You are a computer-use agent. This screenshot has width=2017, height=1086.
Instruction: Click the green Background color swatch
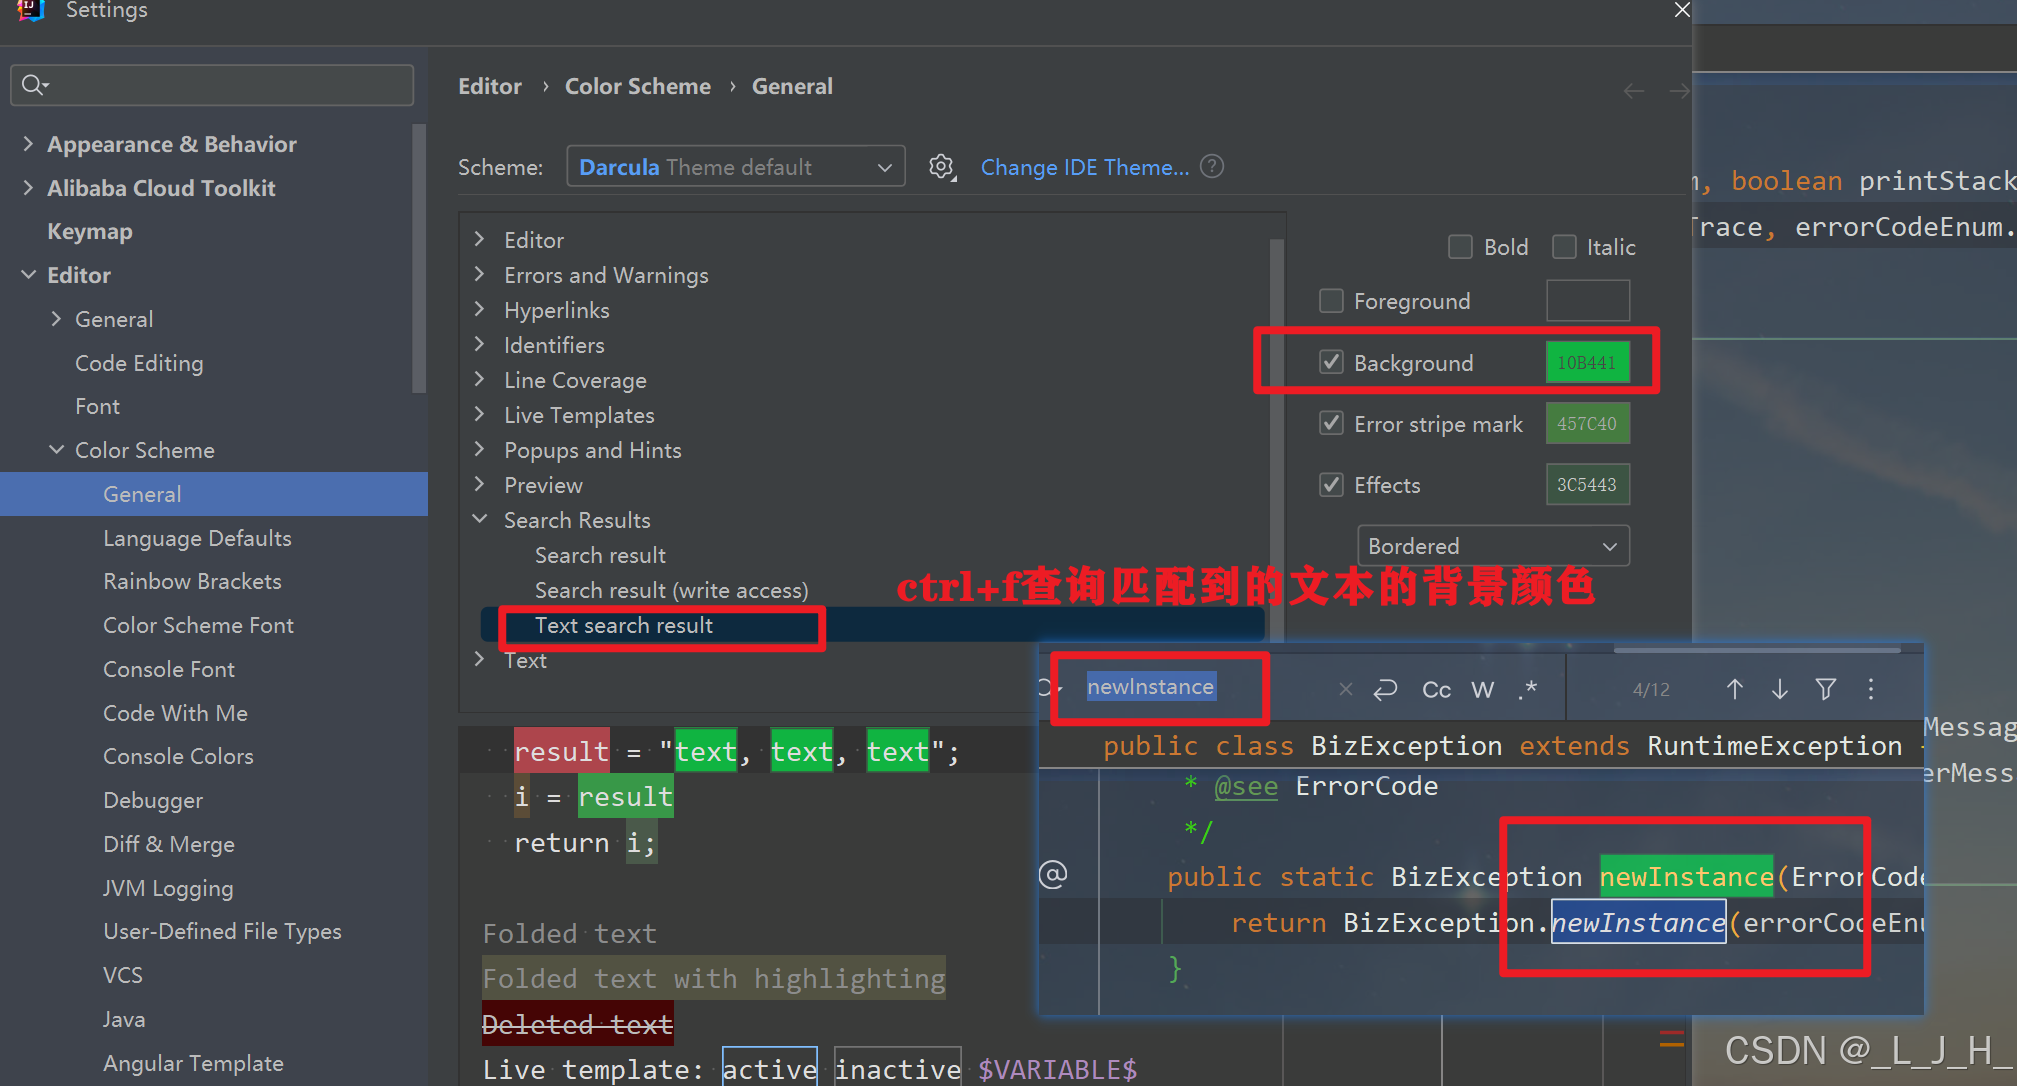pos(1587,363)
